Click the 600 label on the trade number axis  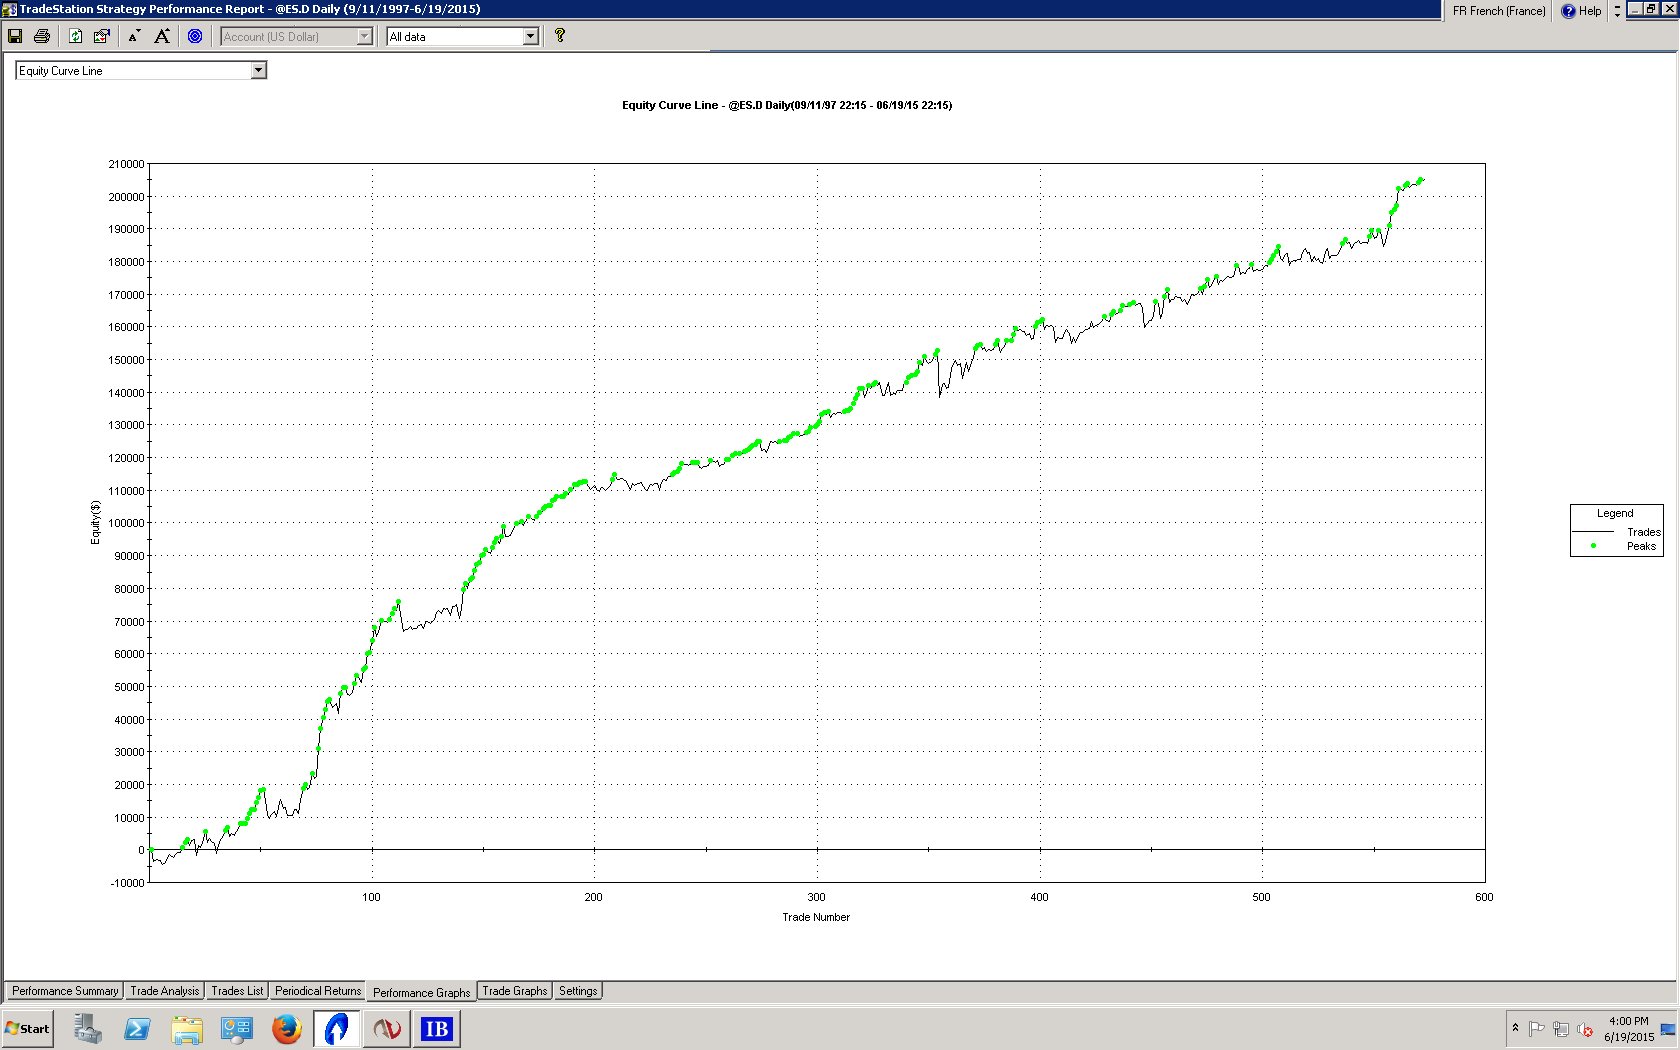[x=1484, y=897]
